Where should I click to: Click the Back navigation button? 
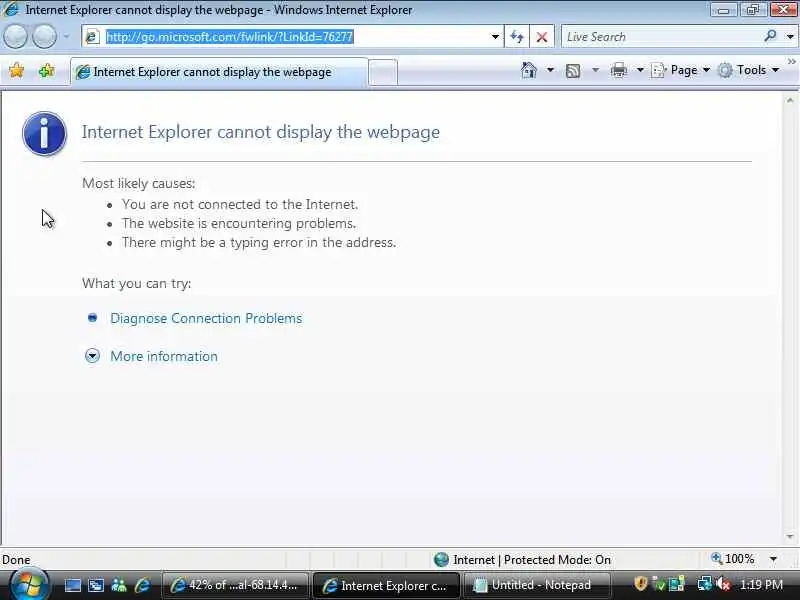(x=15, y=37)
